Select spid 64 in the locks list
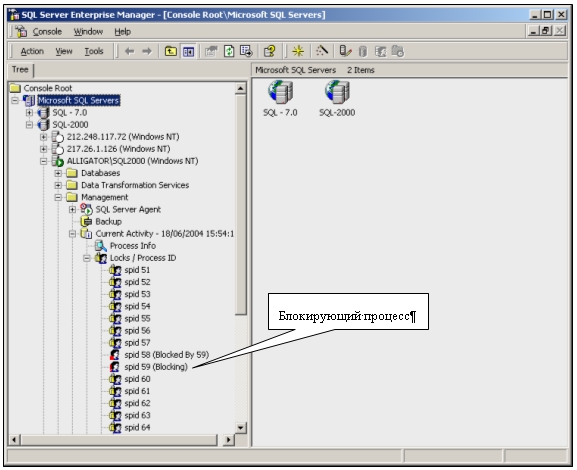Viewport: 577px width, 470px height. tap(137, 428)
